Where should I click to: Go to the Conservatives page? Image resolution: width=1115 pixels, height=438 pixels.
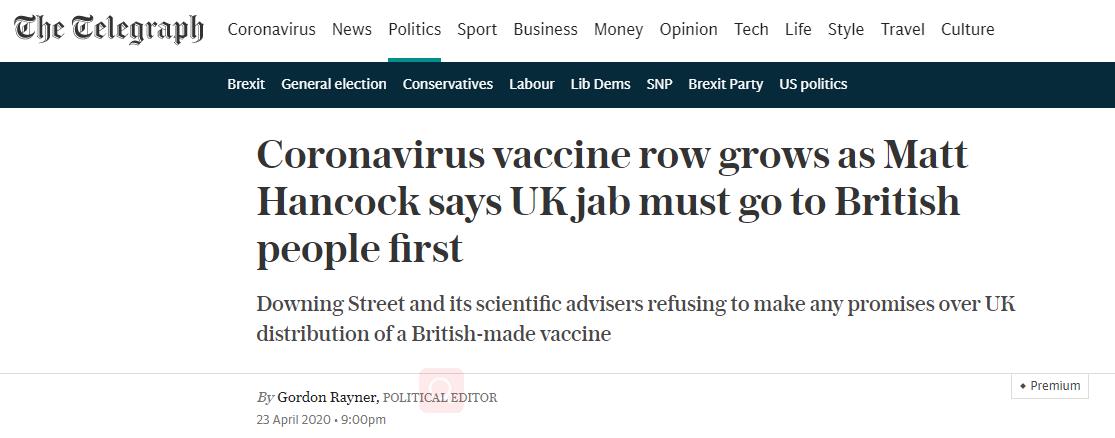[447, 84]
